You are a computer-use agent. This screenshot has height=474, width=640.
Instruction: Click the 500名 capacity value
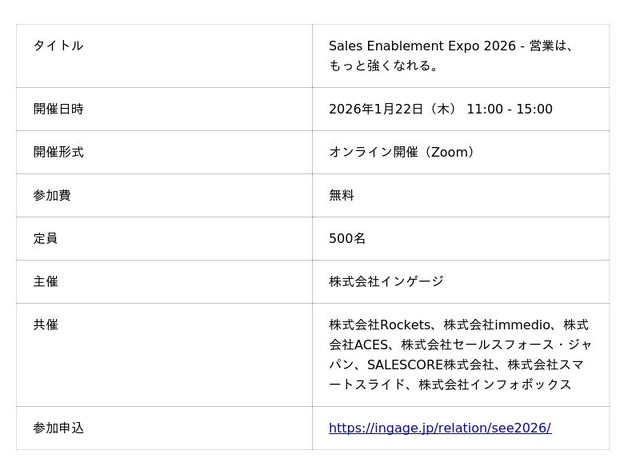coord(347,239)
